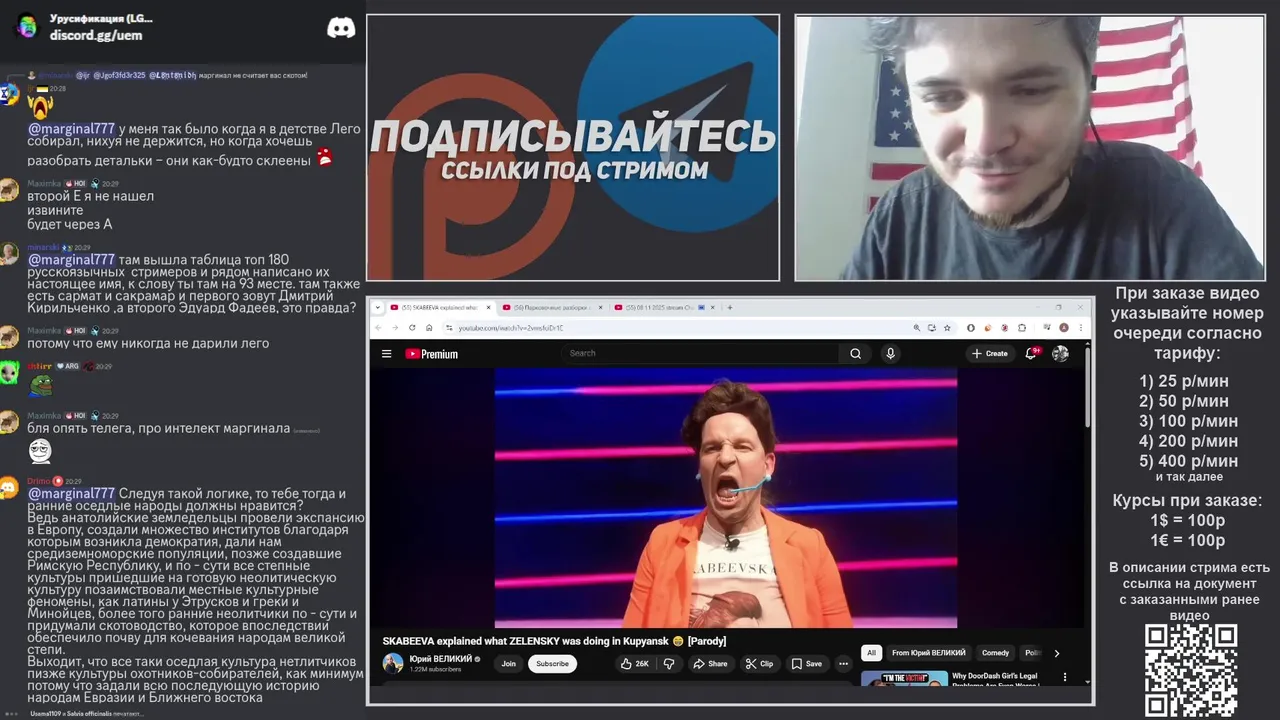
Task: Click the Юрий ВЕЛИКИЙ channel avatar
Action: point(393,663)
